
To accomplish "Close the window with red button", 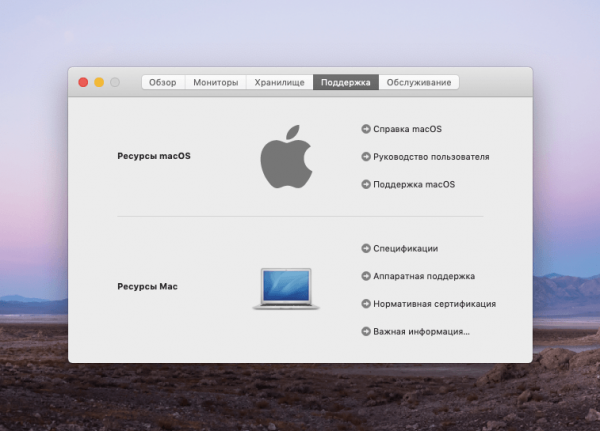I will 83,82.
